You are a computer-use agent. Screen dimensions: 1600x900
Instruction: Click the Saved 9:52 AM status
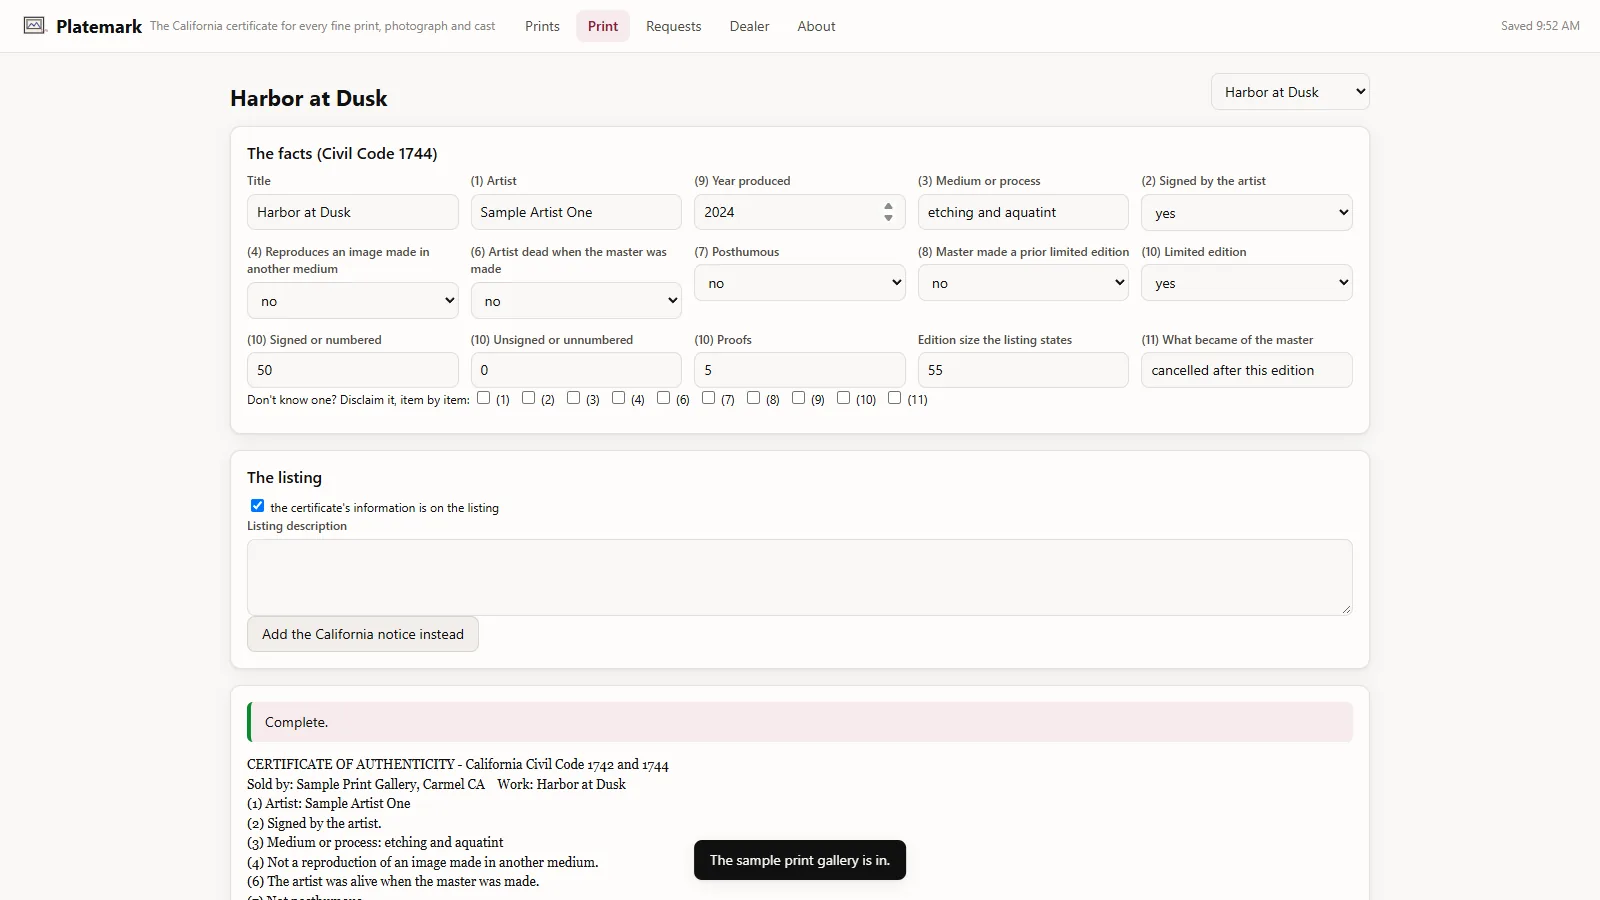[1540, 26]
